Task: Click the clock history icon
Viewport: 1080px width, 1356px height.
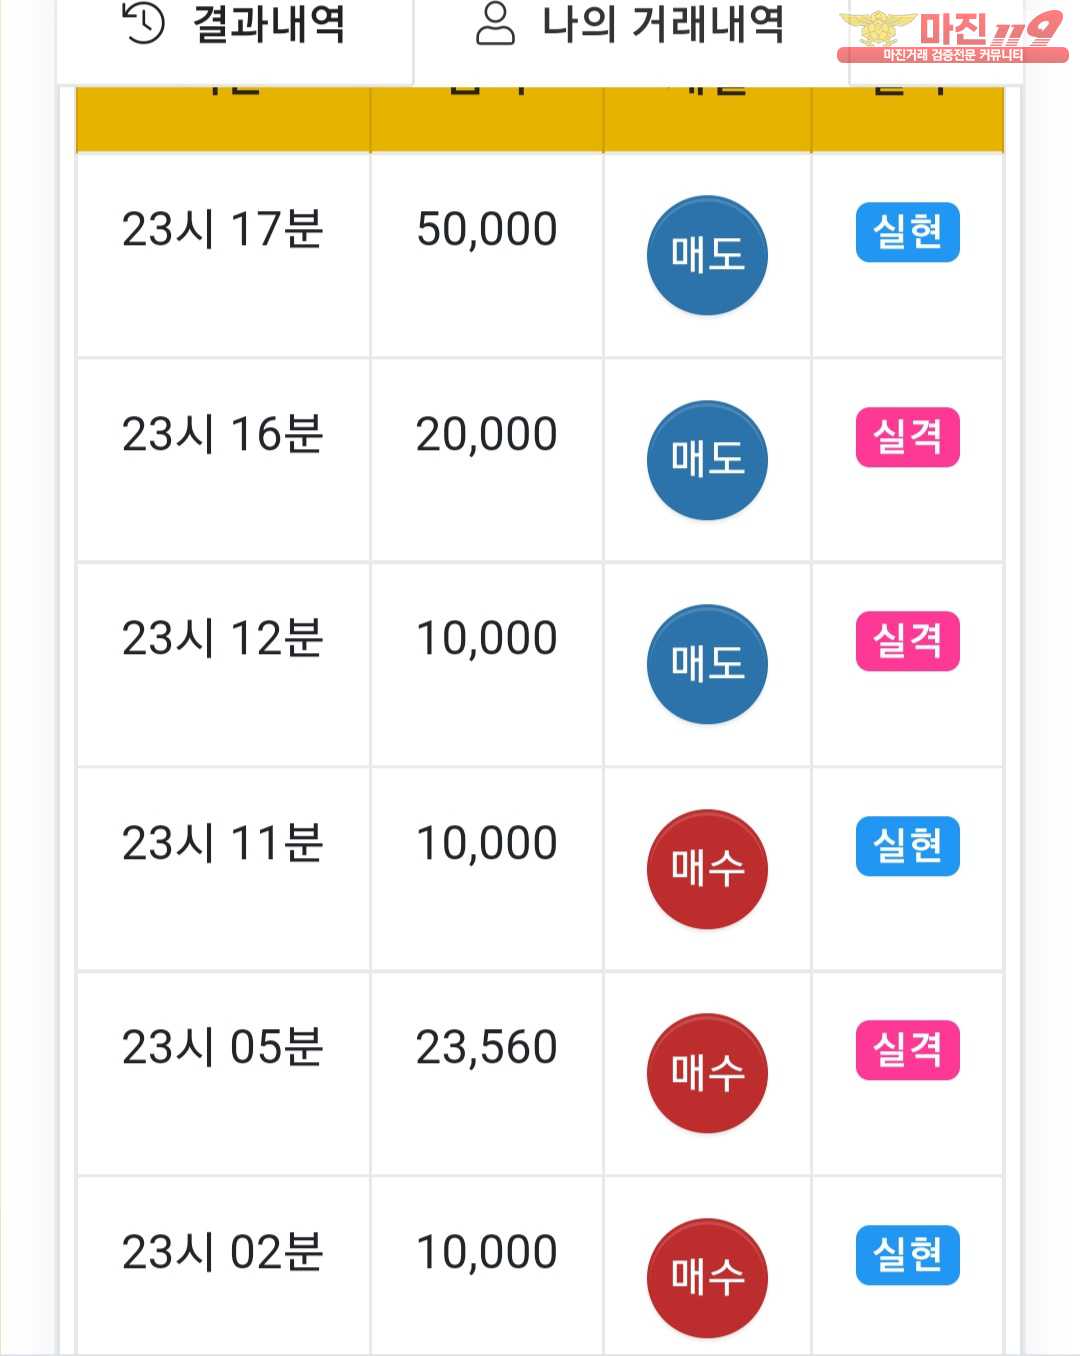Action: pyautogui.click(x=143, y=24)
